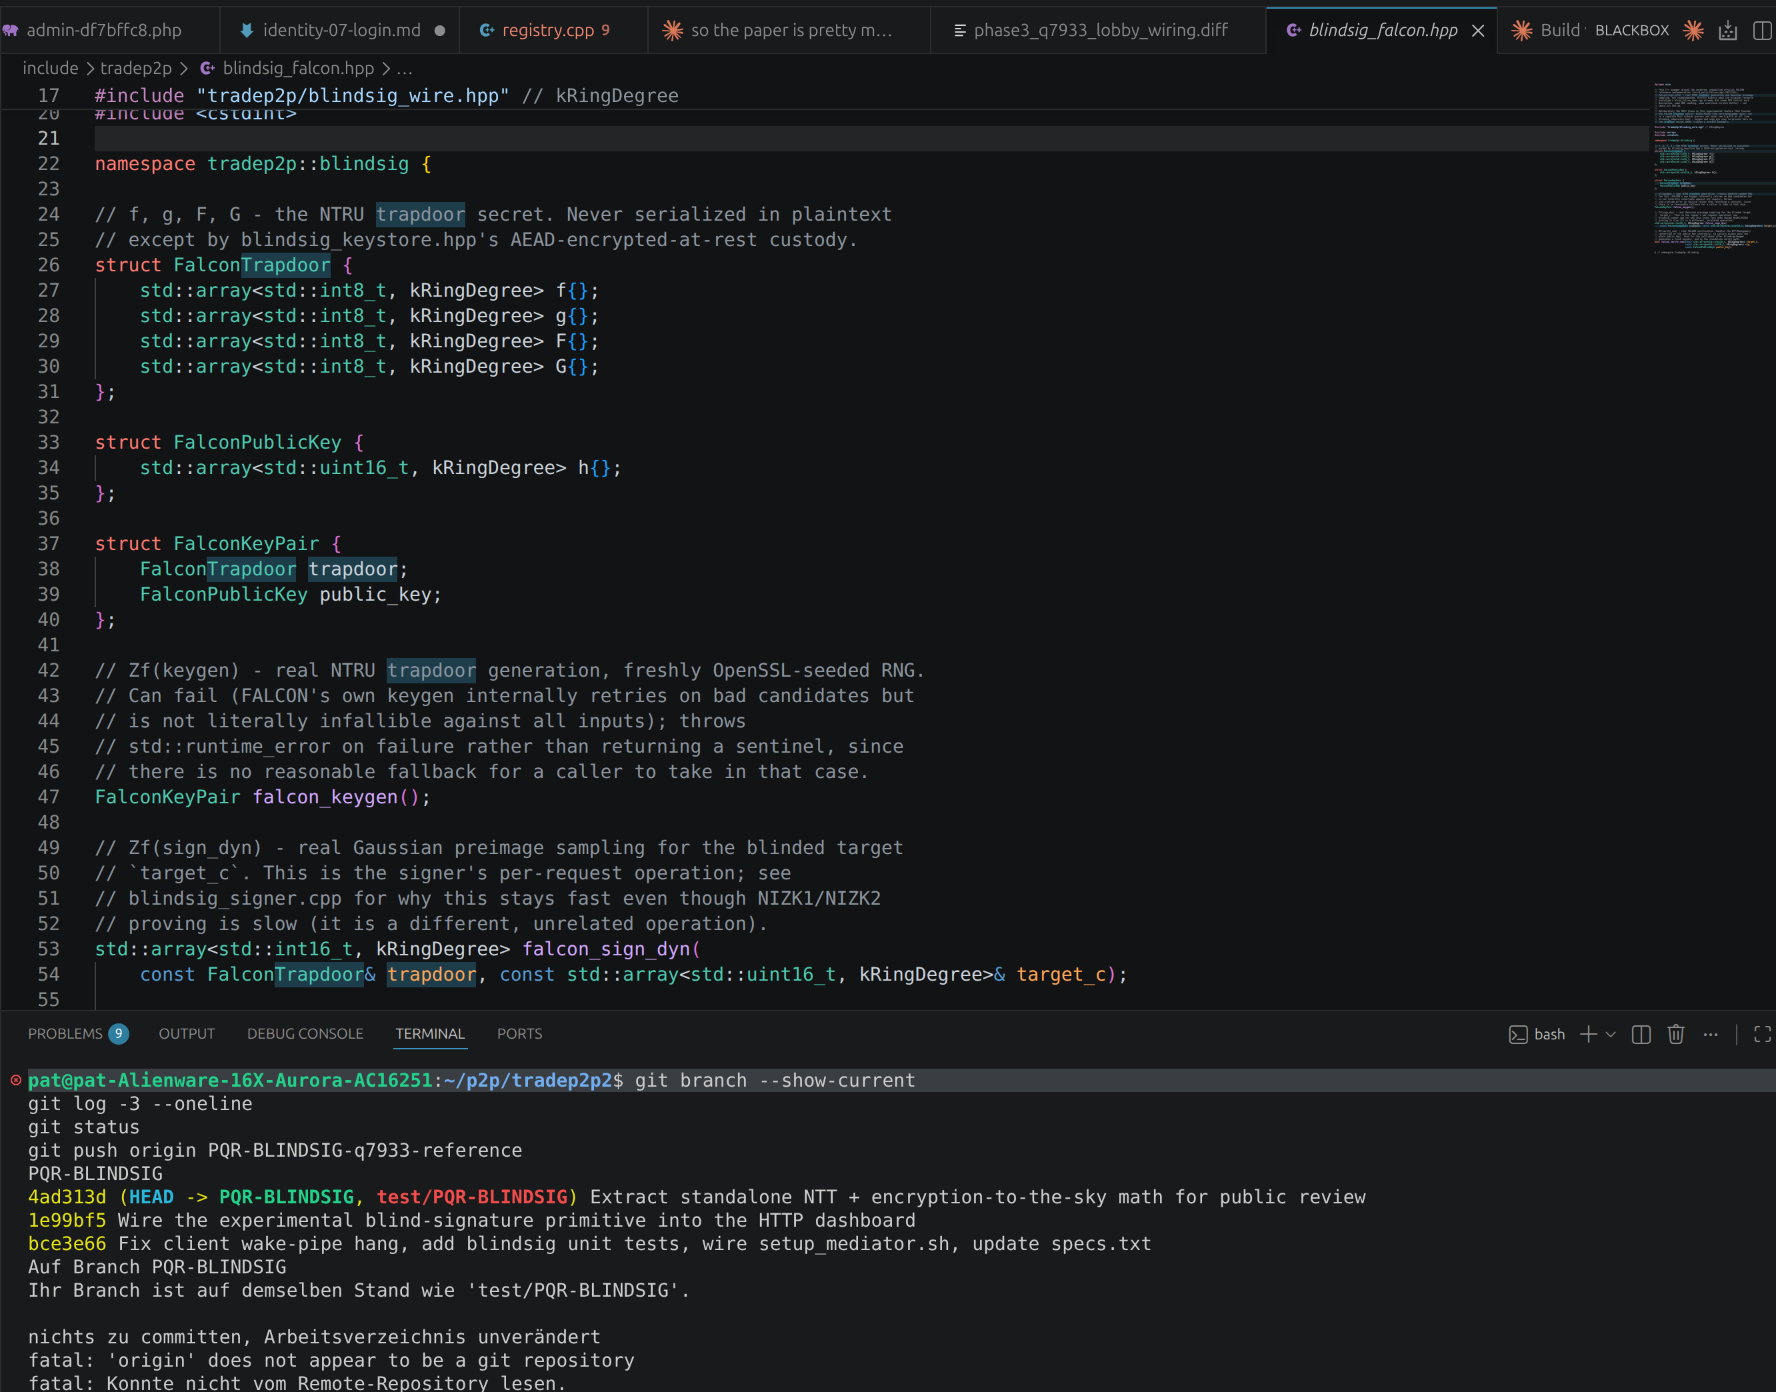Open terminal panel more actions (...) menu
Image resolution: width=1776 pixels, height=1392 pixels.
1711,1034
